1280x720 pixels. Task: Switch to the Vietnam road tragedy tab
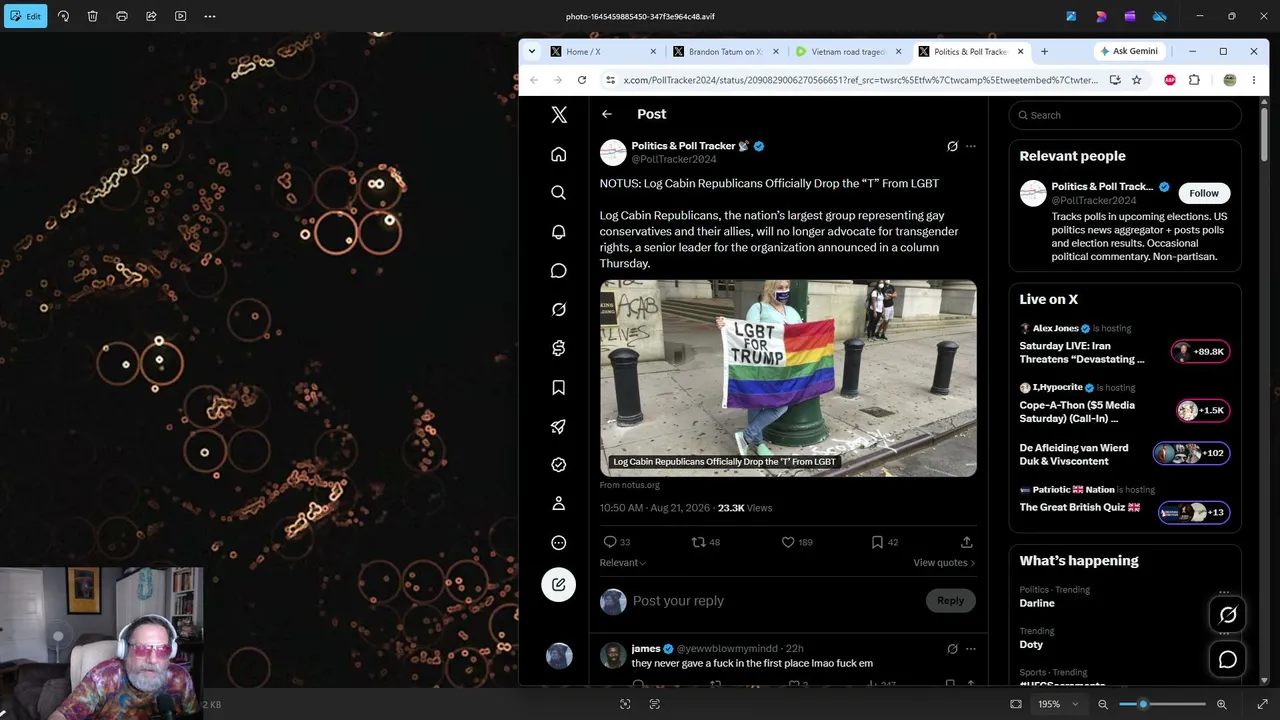pos(848,52)
